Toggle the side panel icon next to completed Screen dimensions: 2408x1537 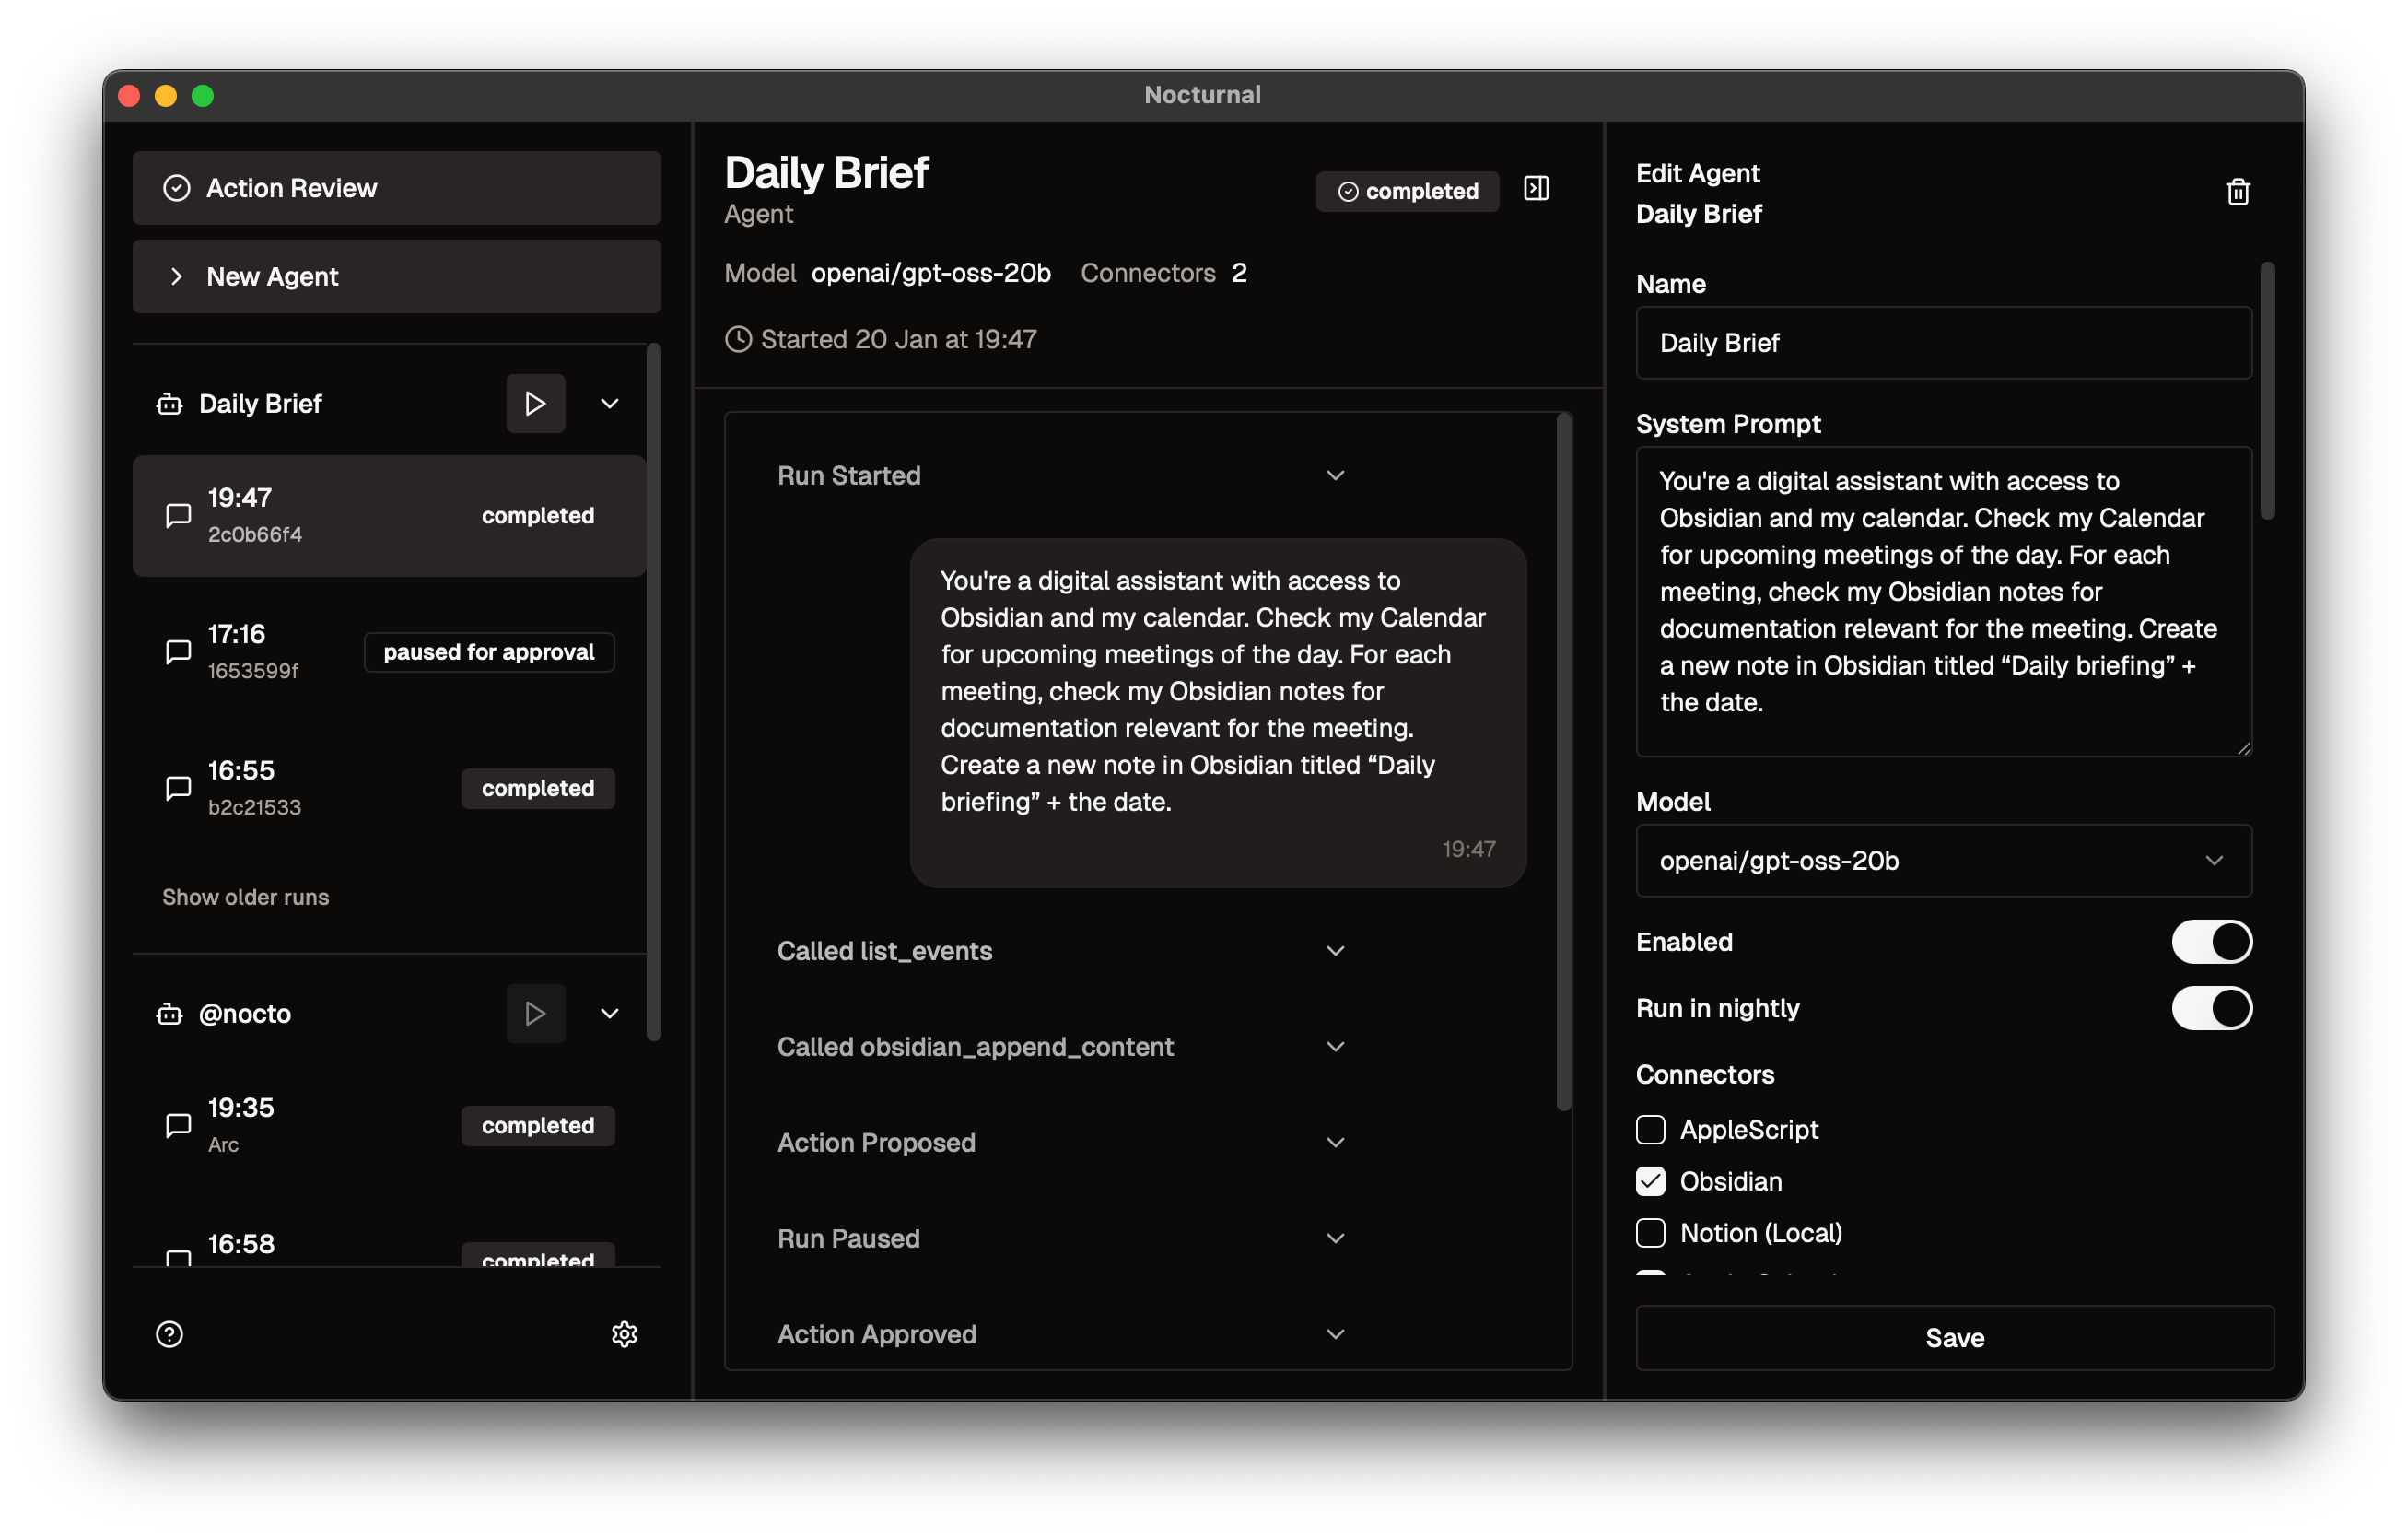tap(1535, 189)
